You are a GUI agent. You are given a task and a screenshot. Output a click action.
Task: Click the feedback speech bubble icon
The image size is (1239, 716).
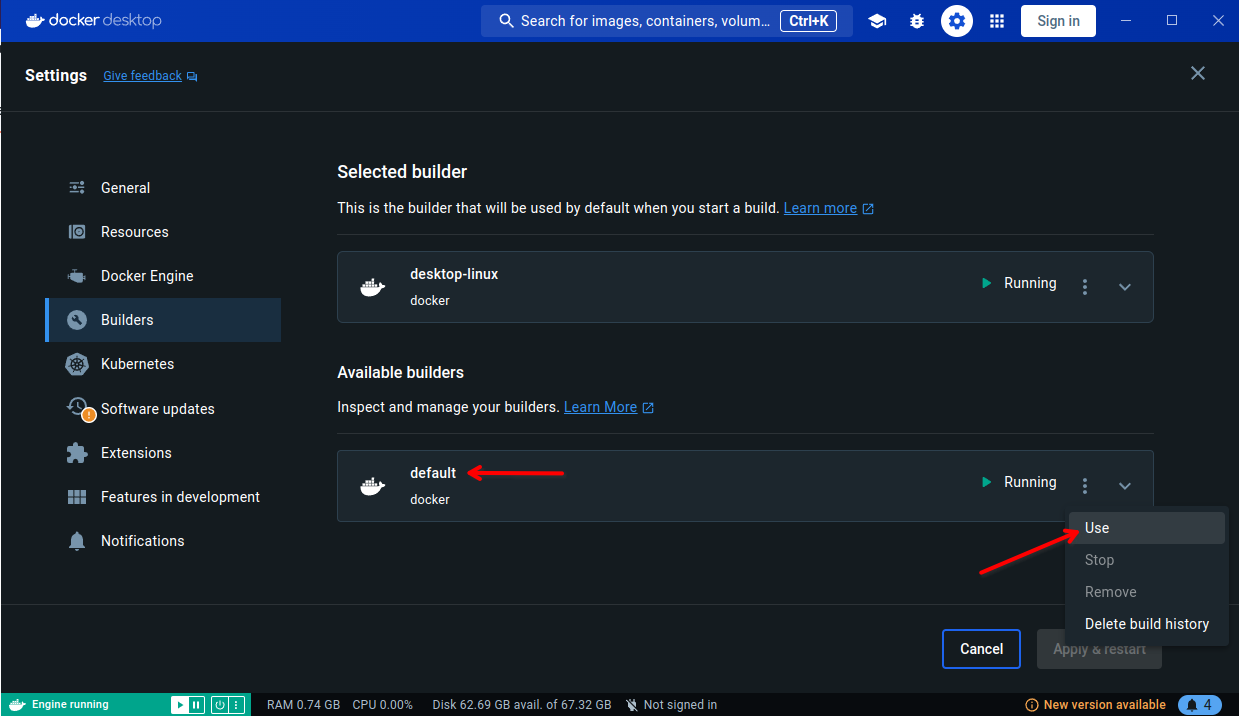192,76
